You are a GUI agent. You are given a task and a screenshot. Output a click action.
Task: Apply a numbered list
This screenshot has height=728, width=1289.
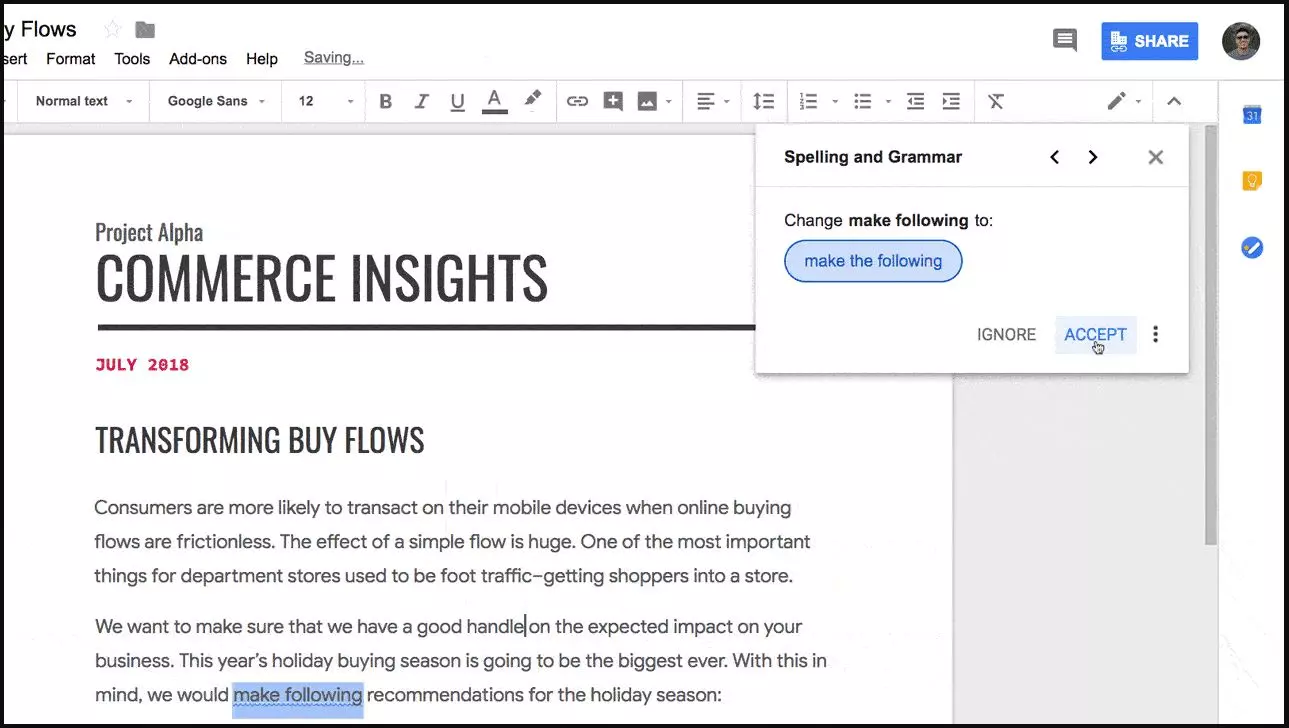pos(809,101)
